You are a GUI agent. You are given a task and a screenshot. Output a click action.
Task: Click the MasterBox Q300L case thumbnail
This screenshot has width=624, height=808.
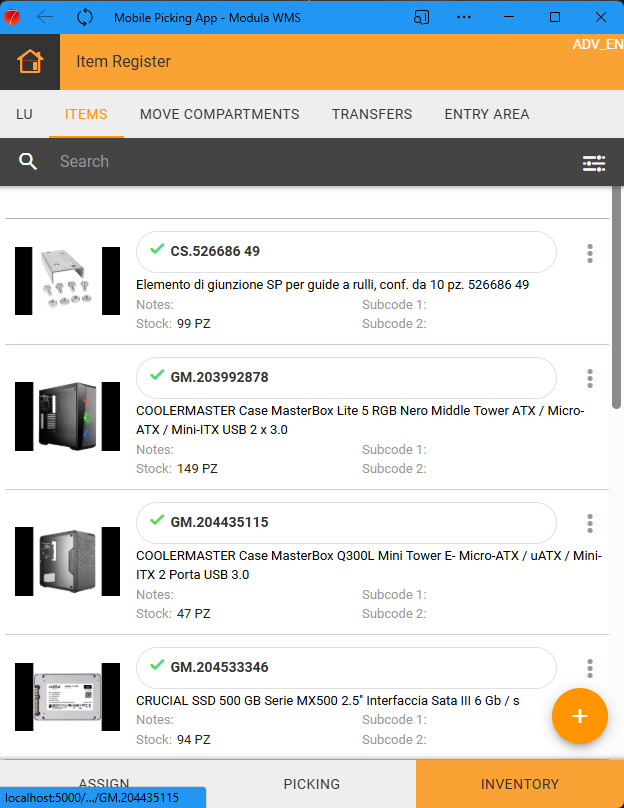67,561
